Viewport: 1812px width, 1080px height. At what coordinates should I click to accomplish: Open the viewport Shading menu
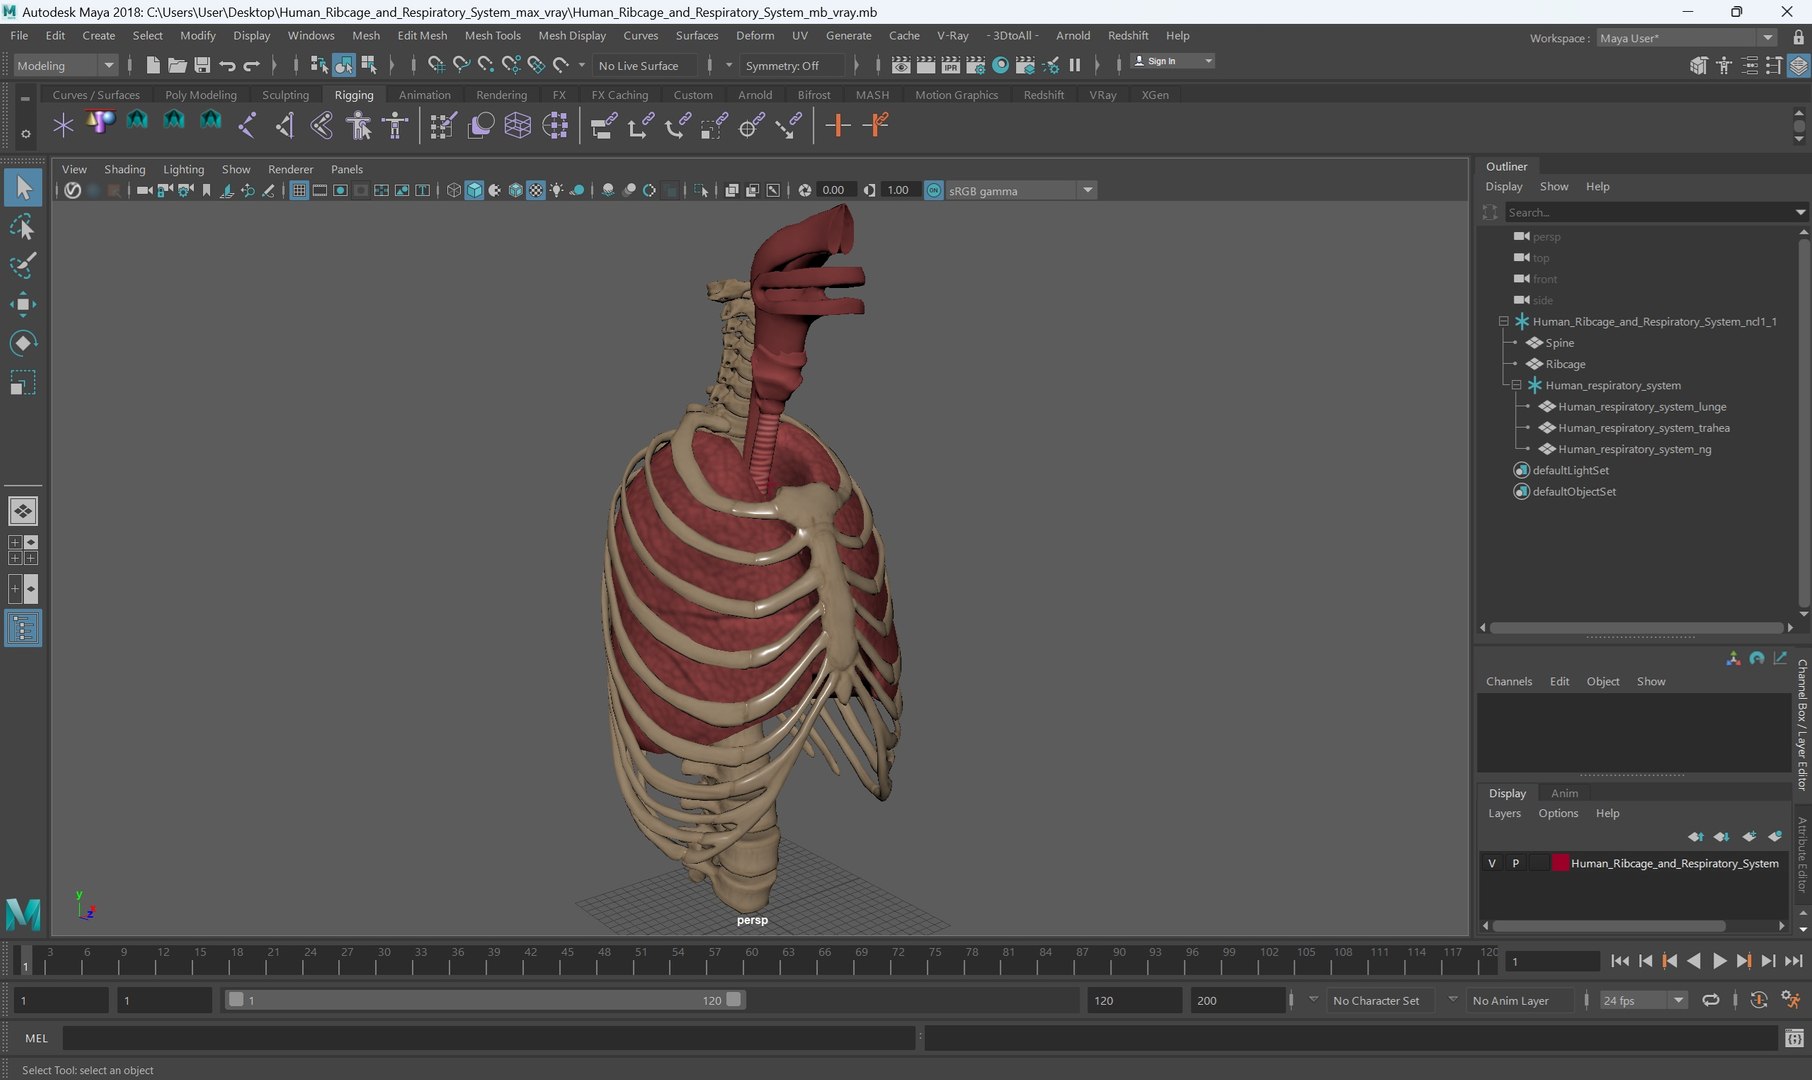coord(125,169)
